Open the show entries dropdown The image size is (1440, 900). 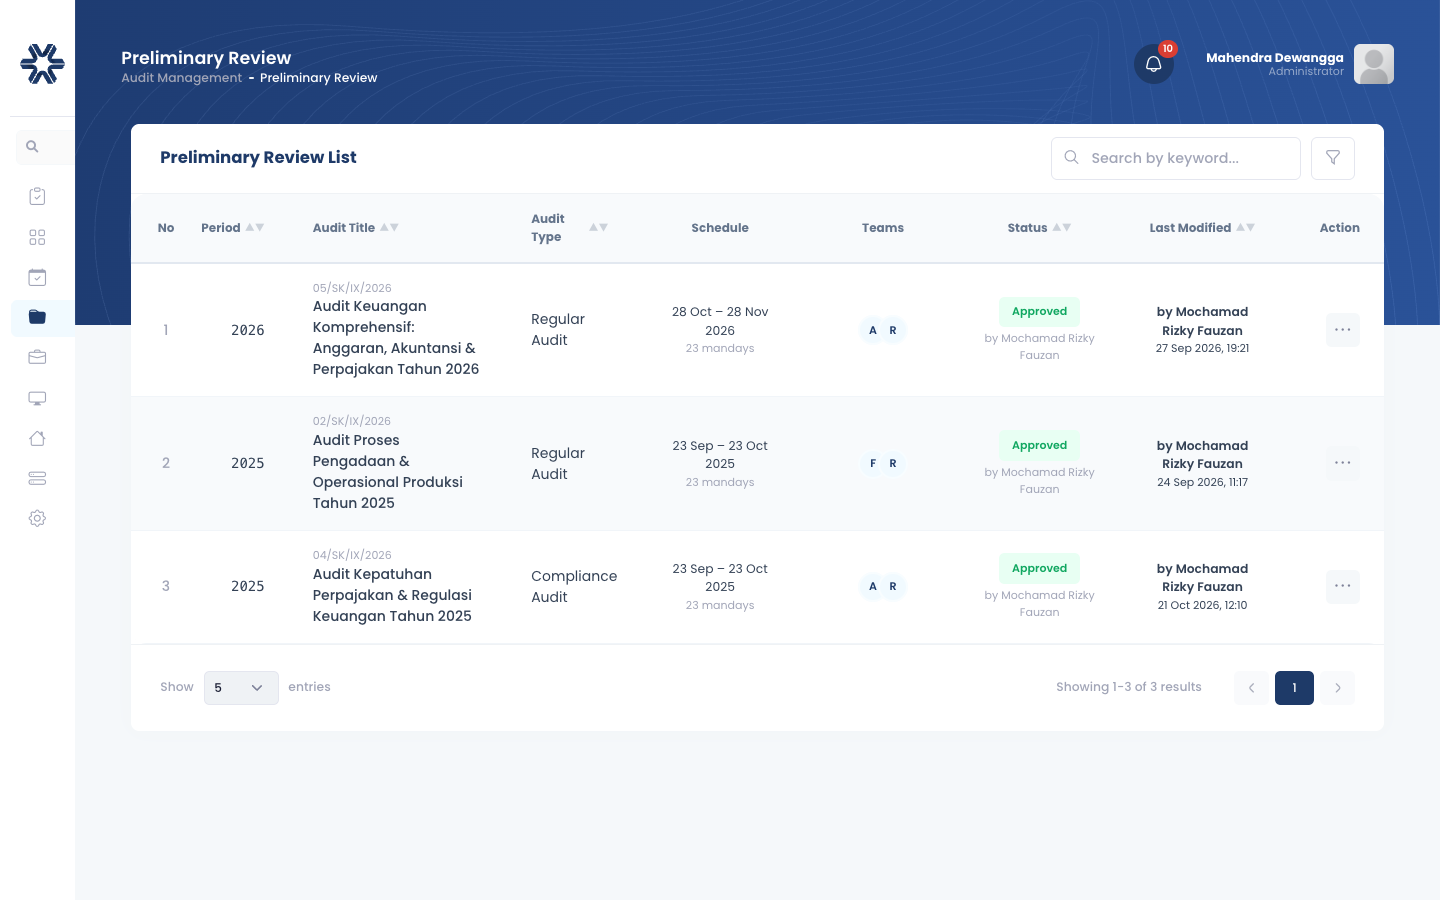241,688
